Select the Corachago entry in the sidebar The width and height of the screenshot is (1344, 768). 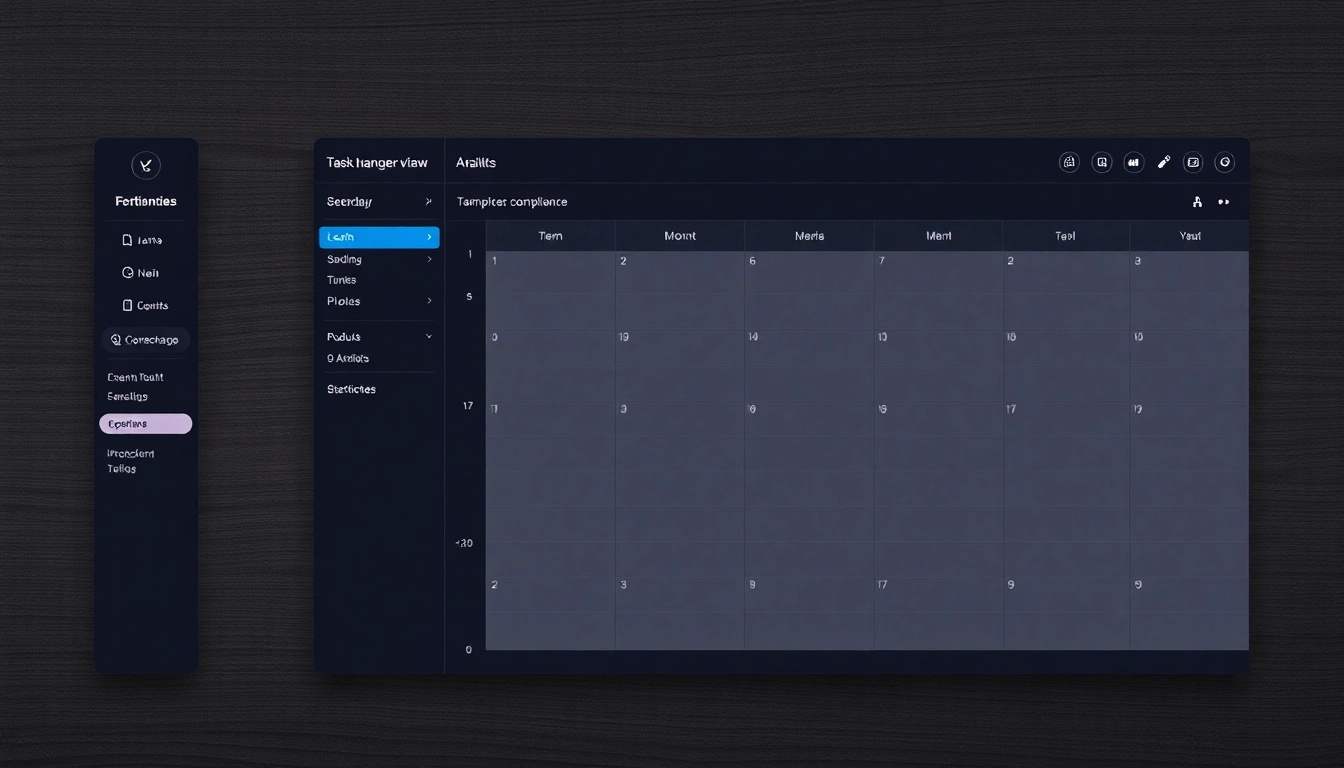coord(146,339)
